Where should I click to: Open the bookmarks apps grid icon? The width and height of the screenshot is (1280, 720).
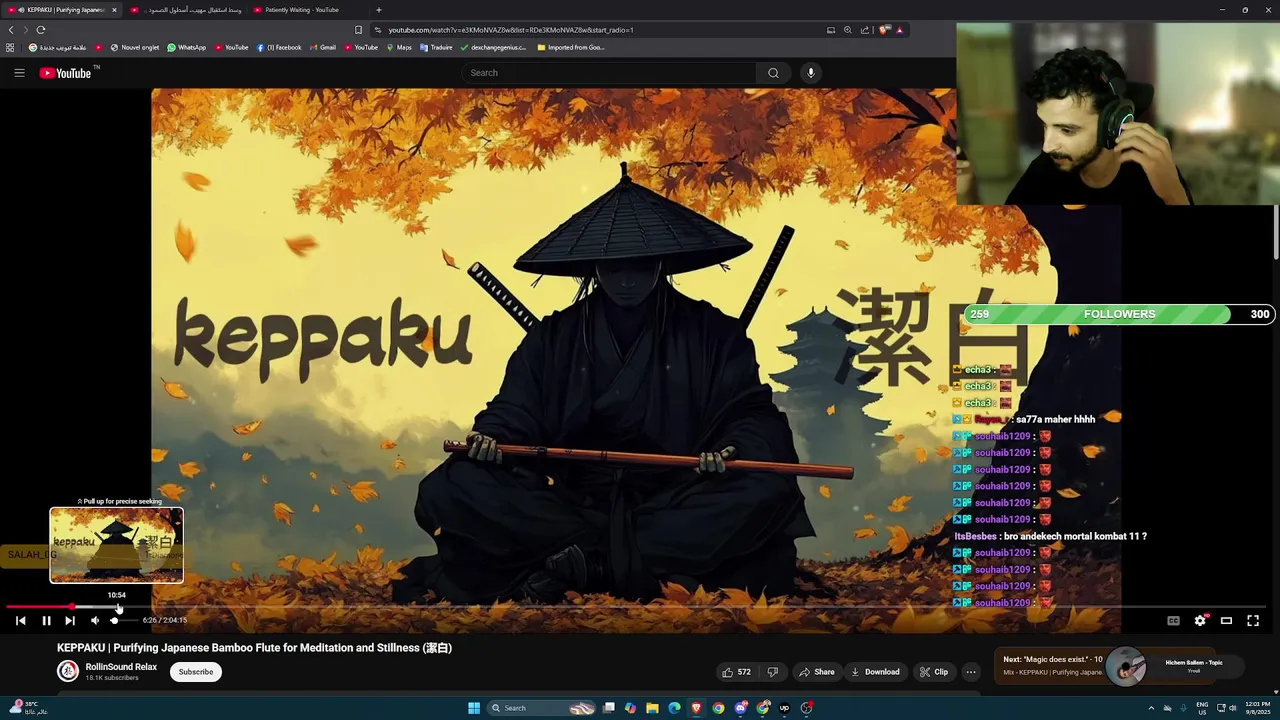(x=10, y=47)
